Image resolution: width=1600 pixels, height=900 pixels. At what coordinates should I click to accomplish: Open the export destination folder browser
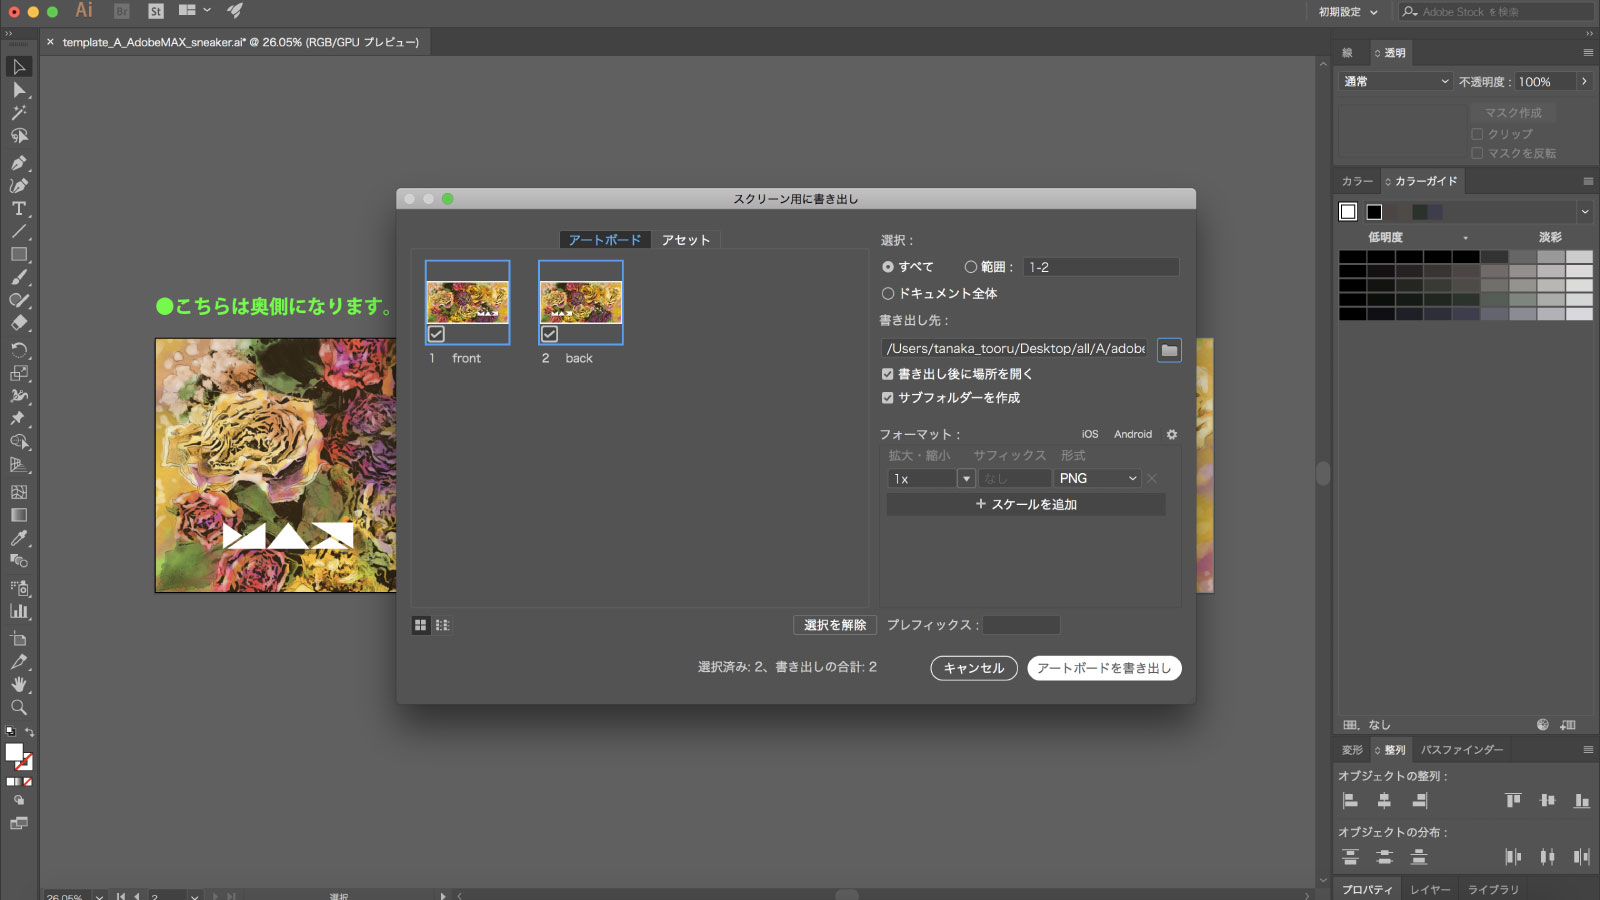click(1168, 350)
